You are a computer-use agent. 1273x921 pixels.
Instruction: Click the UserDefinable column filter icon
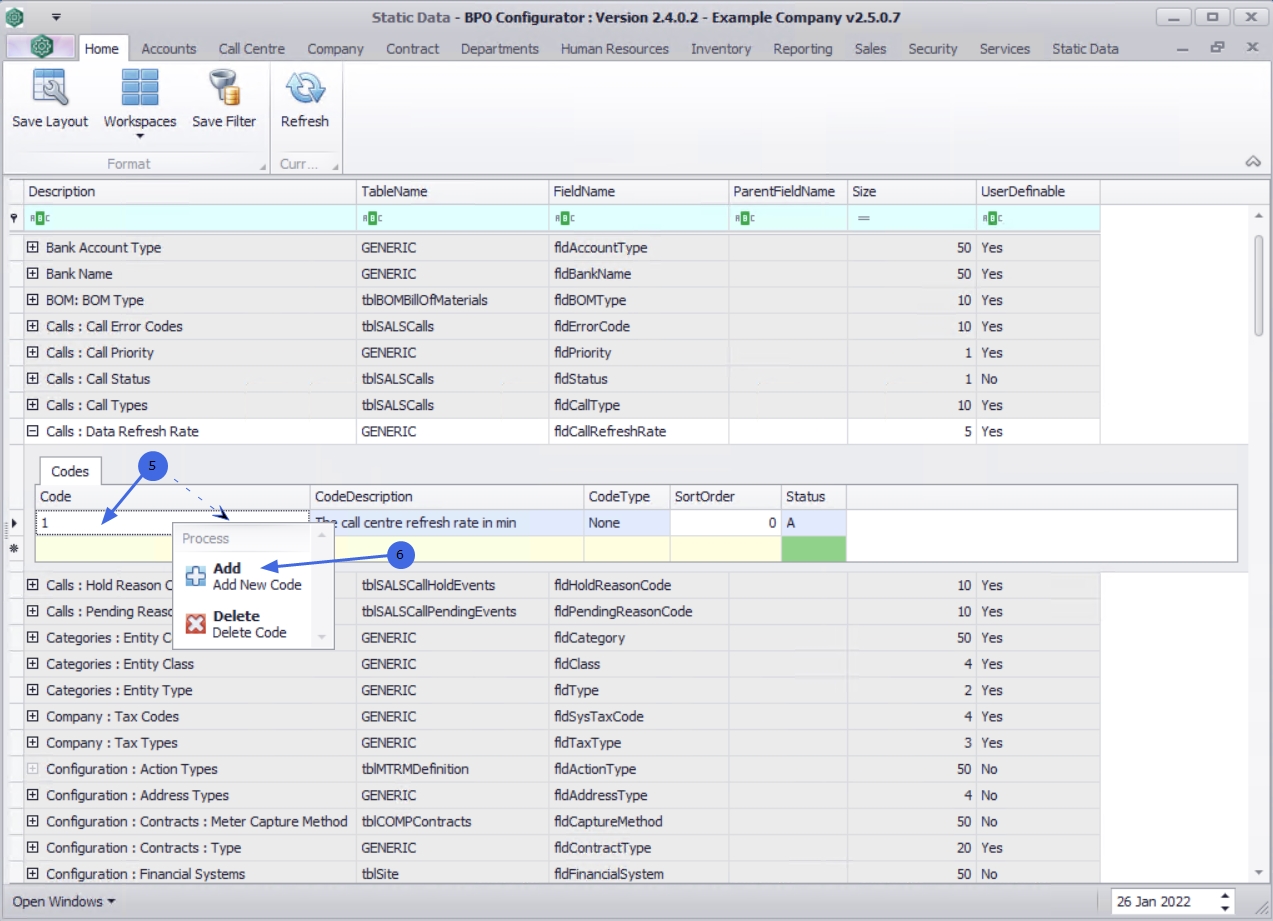(x=992, y=218)
